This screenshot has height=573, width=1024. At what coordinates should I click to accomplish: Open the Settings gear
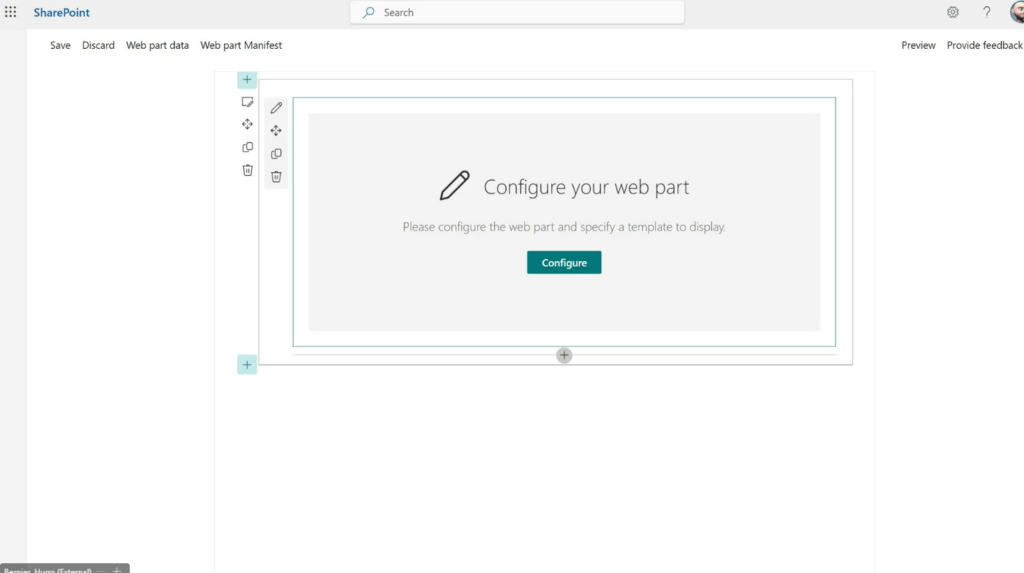[x=953, y=12]
